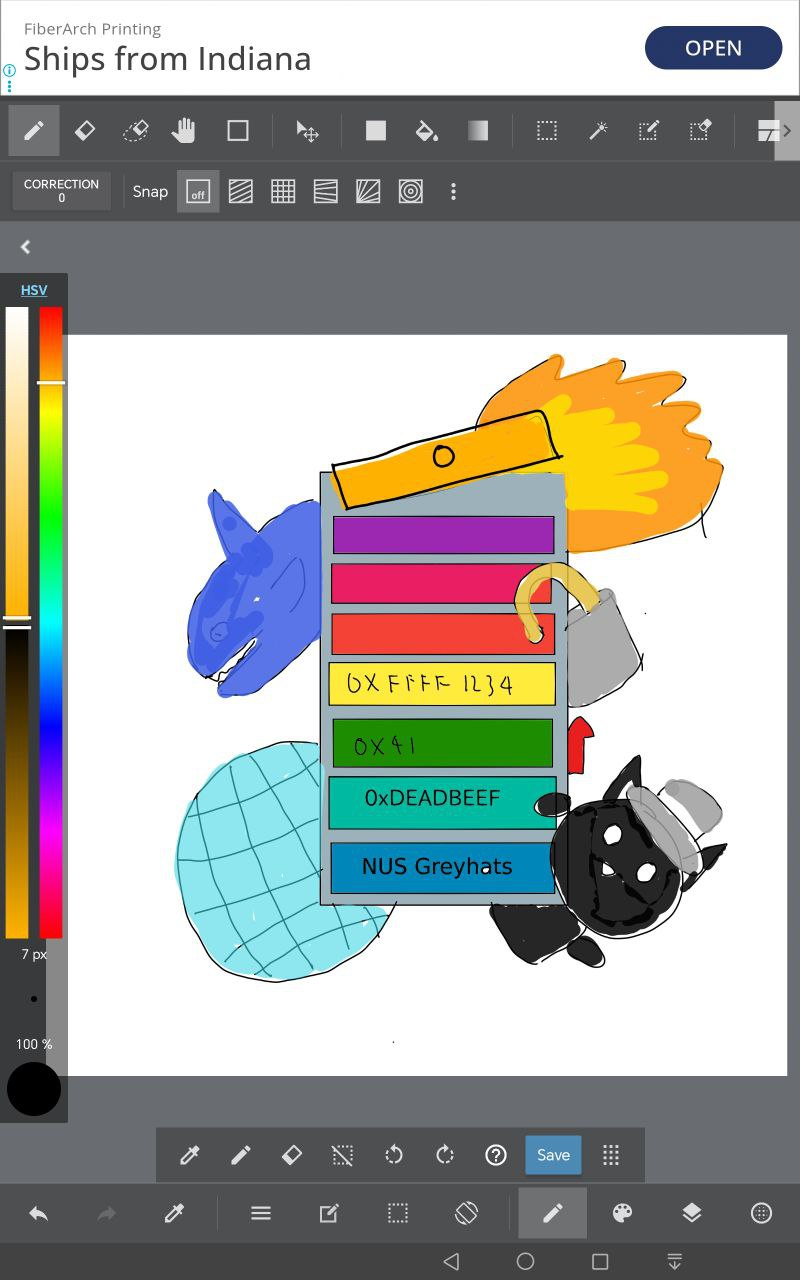Open the shortcut bar grid menu
This screenshot has height=1280, width=800.
coord(611,1155)
